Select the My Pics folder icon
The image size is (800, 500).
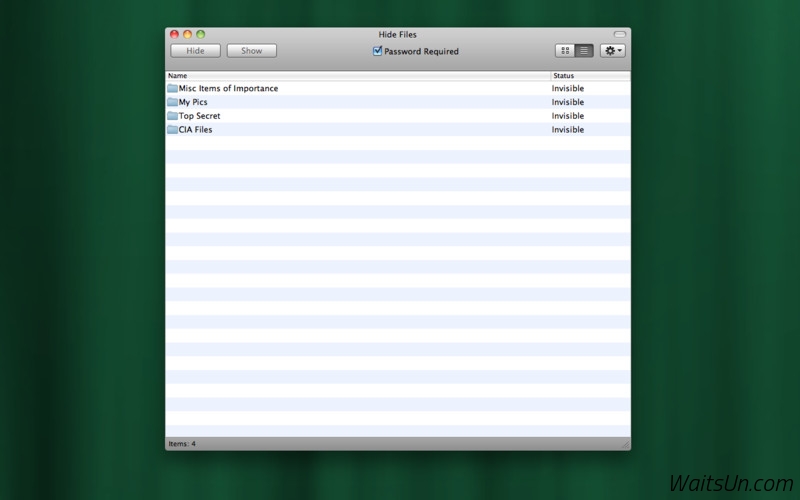pyautogui.click(x=172, y=102)
